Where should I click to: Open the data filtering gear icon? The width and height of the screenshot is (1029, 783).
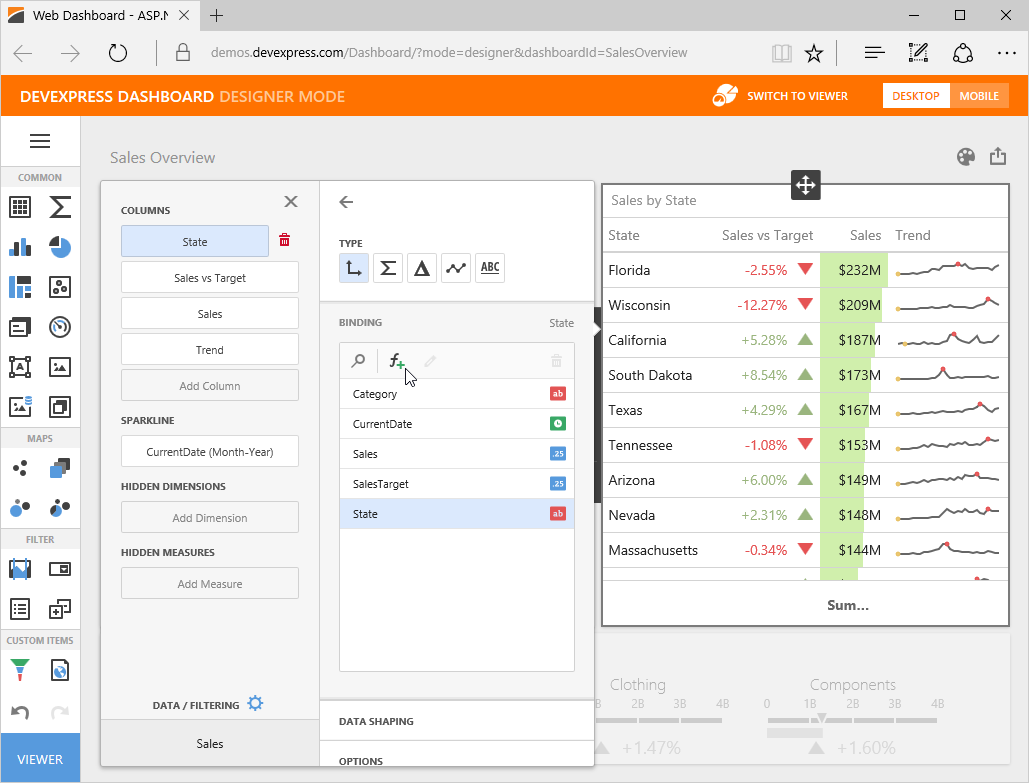coord(255,704)
